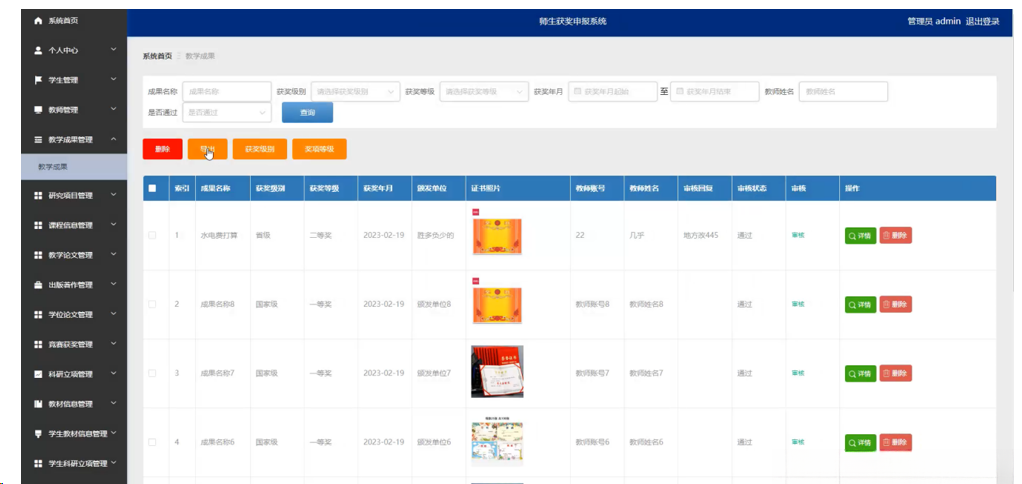The image size is (1022, 484).
Task: Click 退出登录 to log out
Action: pyautogui.click(x=983, y=21)
